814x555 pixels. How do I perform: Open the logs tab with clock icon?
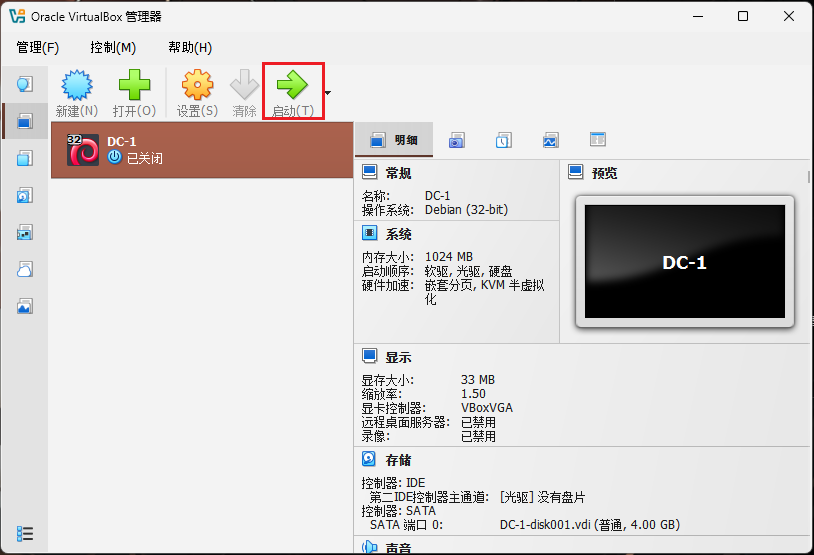pos(504,140)
